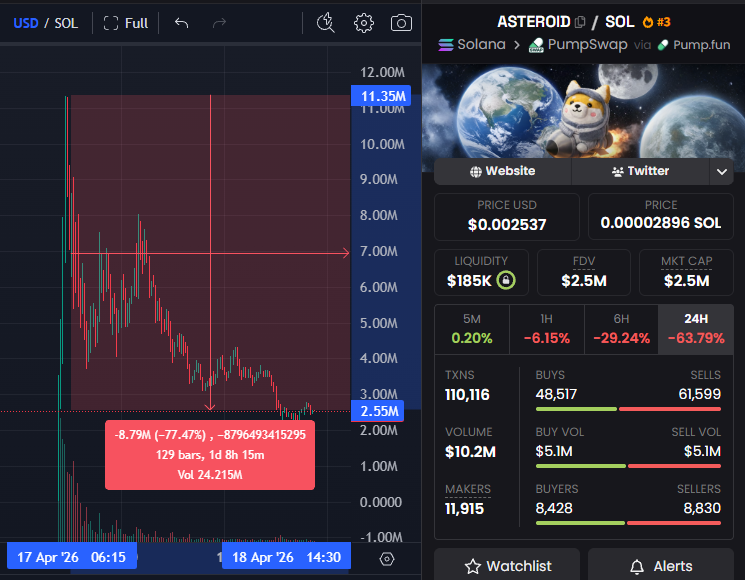Select the 24H timeframe tab
Screen dimensions: 745x580
click(696, 330)
